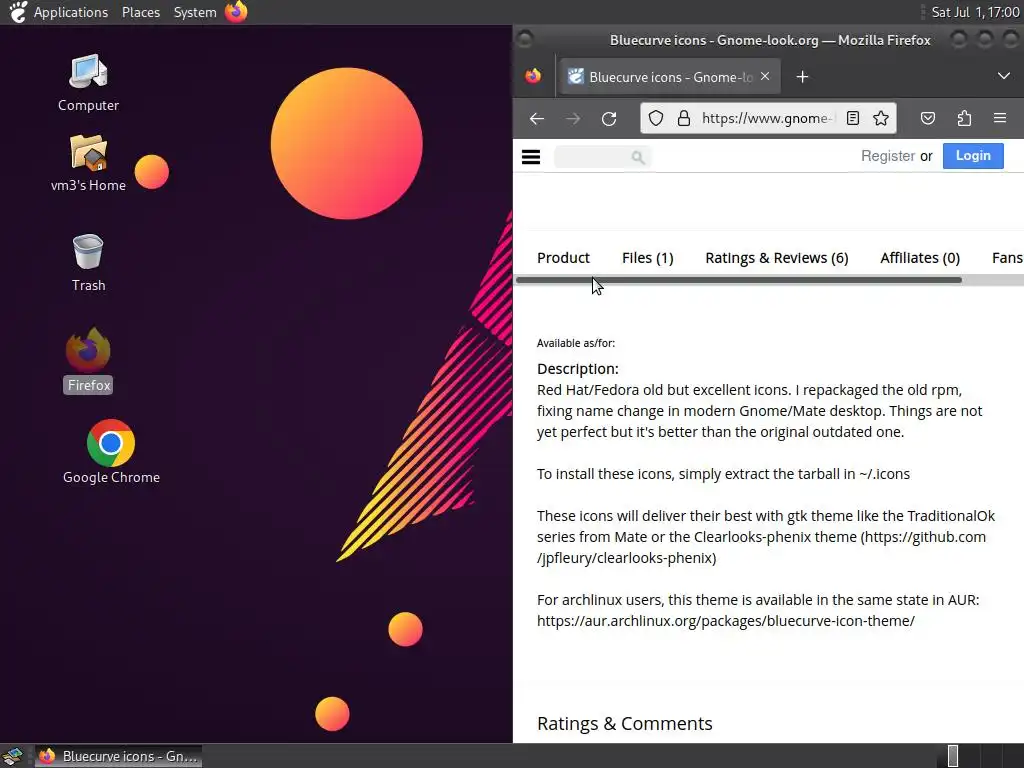1024x768 pixels.
Task: Open the Firefox application menu
Action: 1000,118
